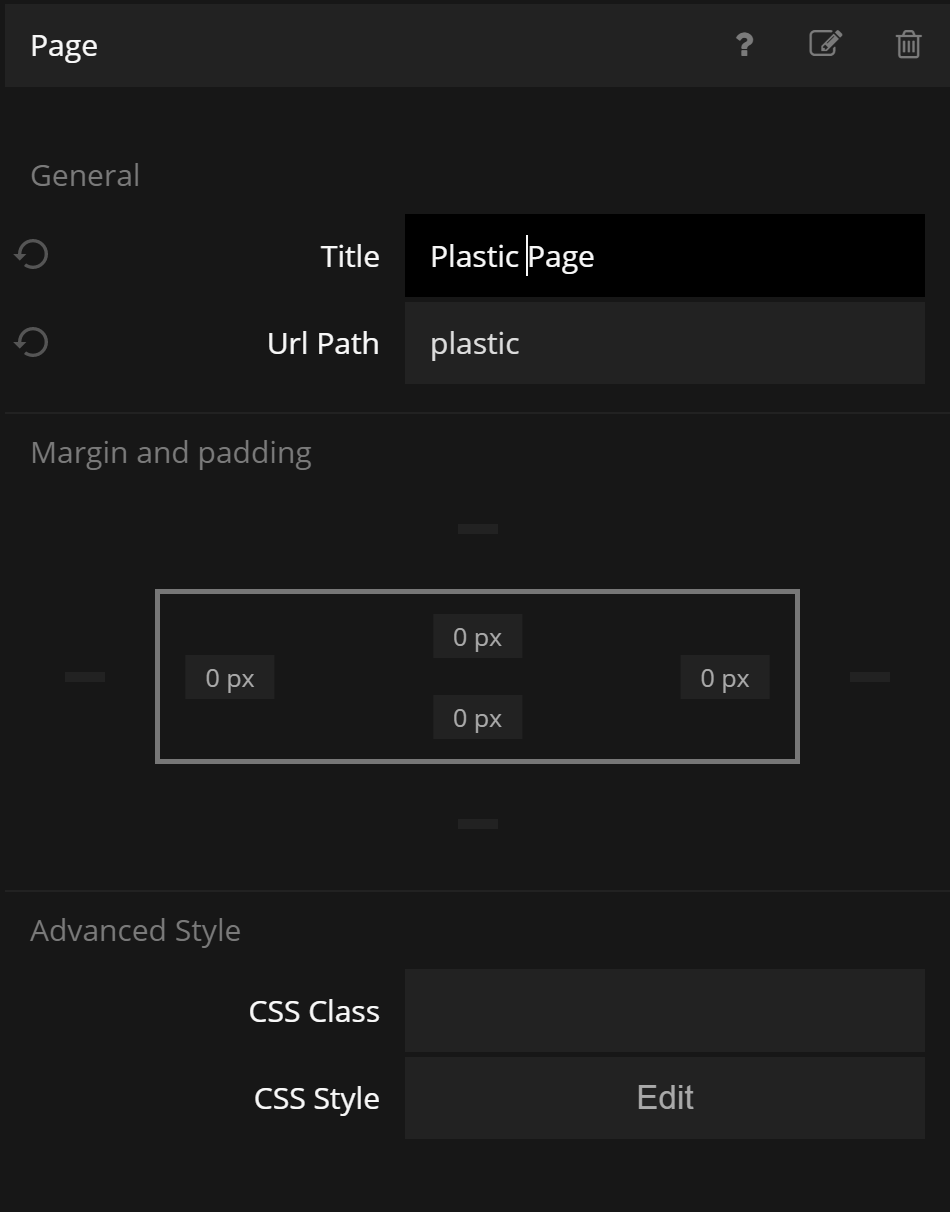Click the CSS Class input field
Viewport: 950px width, 1212px height.
(664, 1011)
